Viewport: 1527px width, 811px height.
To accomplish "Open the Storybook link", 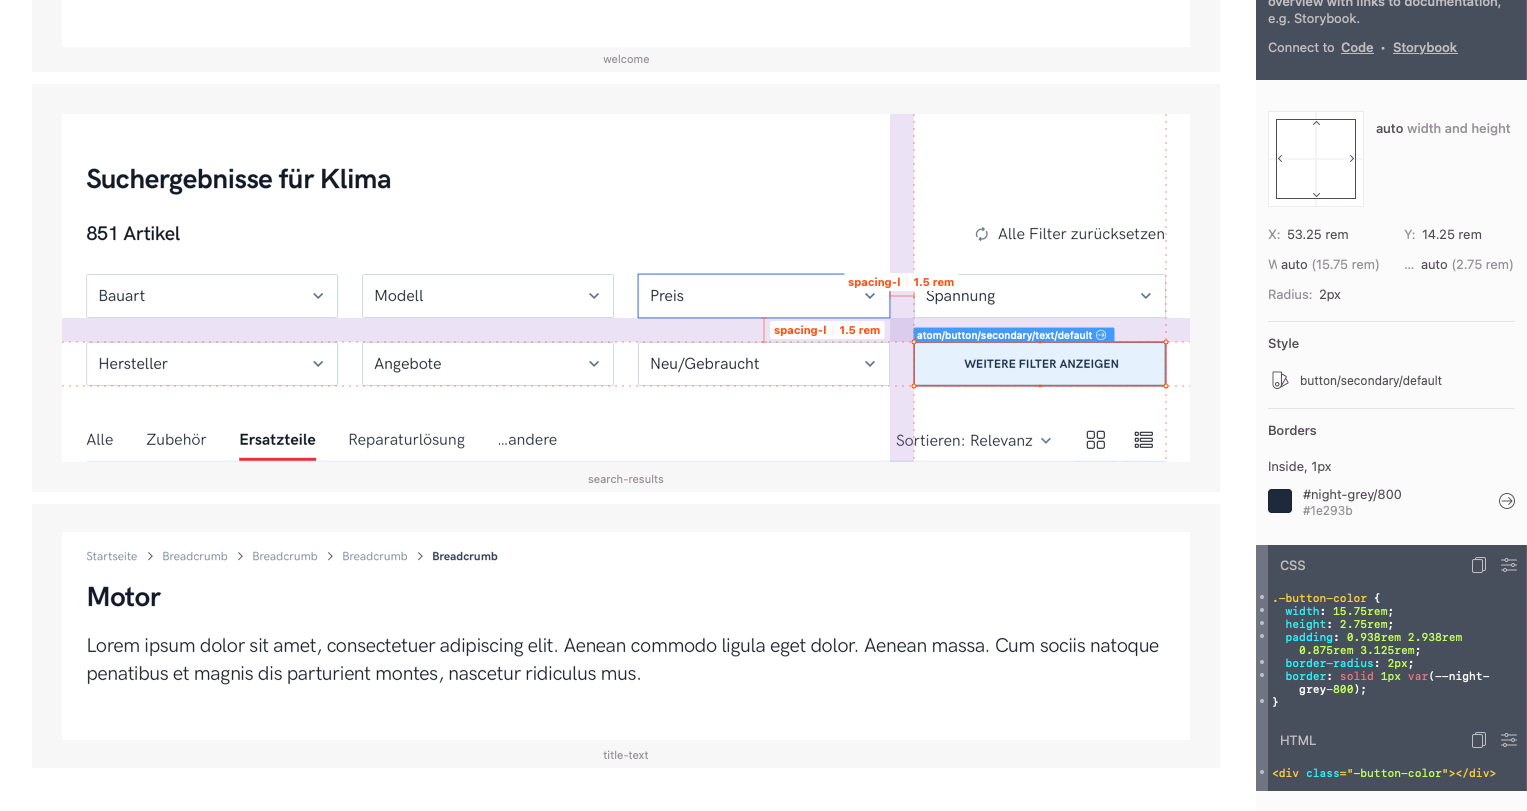I will [x=1424, y=47].
